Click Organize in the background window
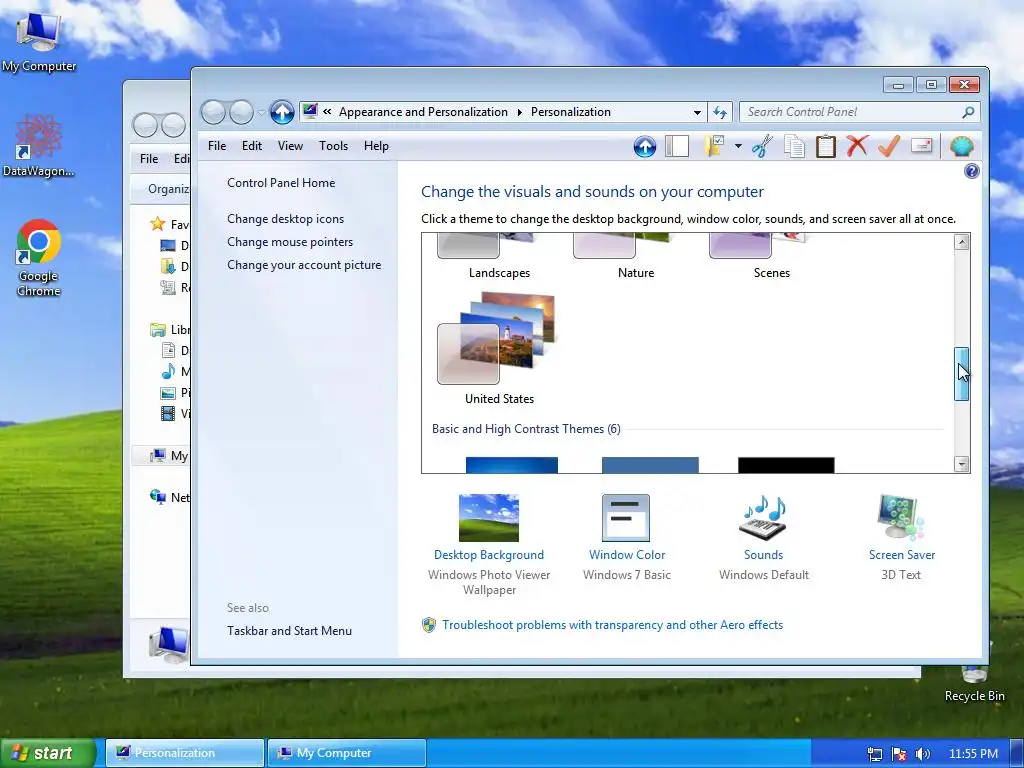The width and height of the screenshot is (1024, 768). (x=168, y=189)
